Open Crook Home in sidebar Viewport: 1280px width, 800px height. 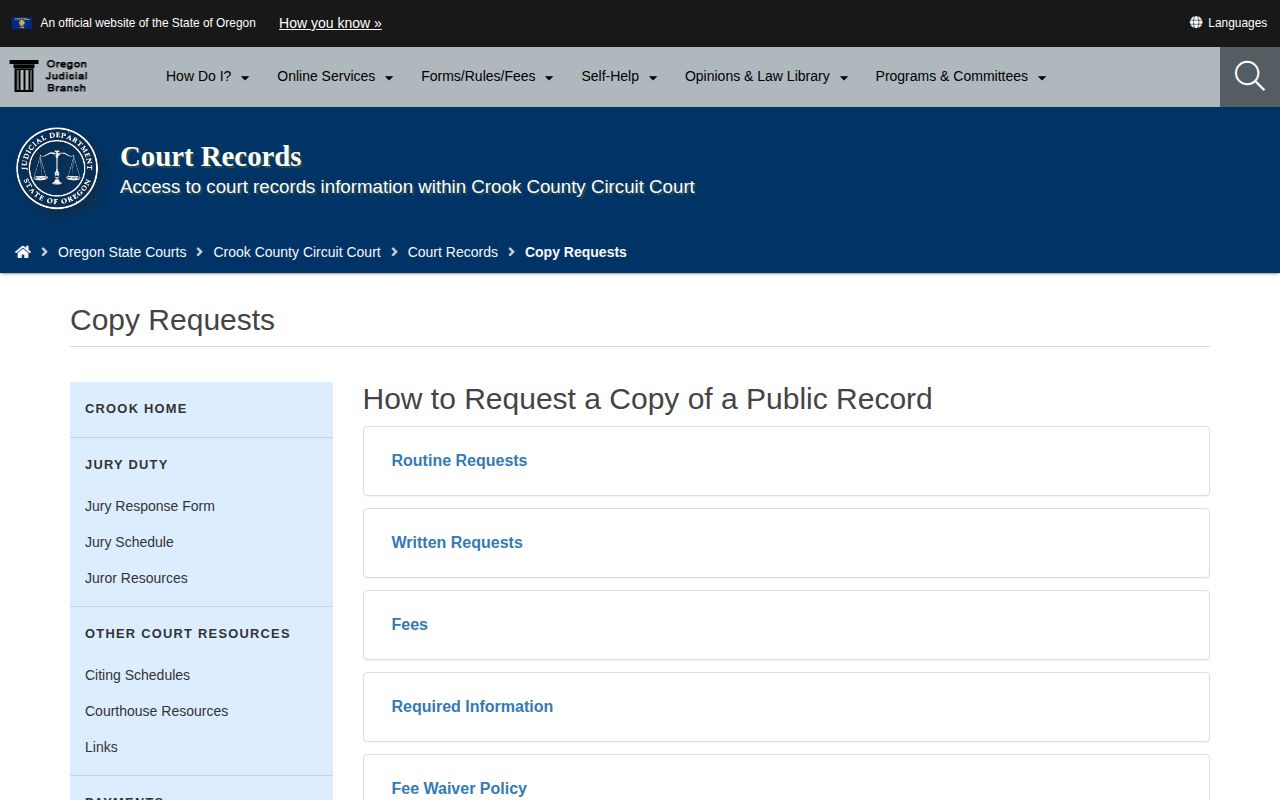click(136, 409)
